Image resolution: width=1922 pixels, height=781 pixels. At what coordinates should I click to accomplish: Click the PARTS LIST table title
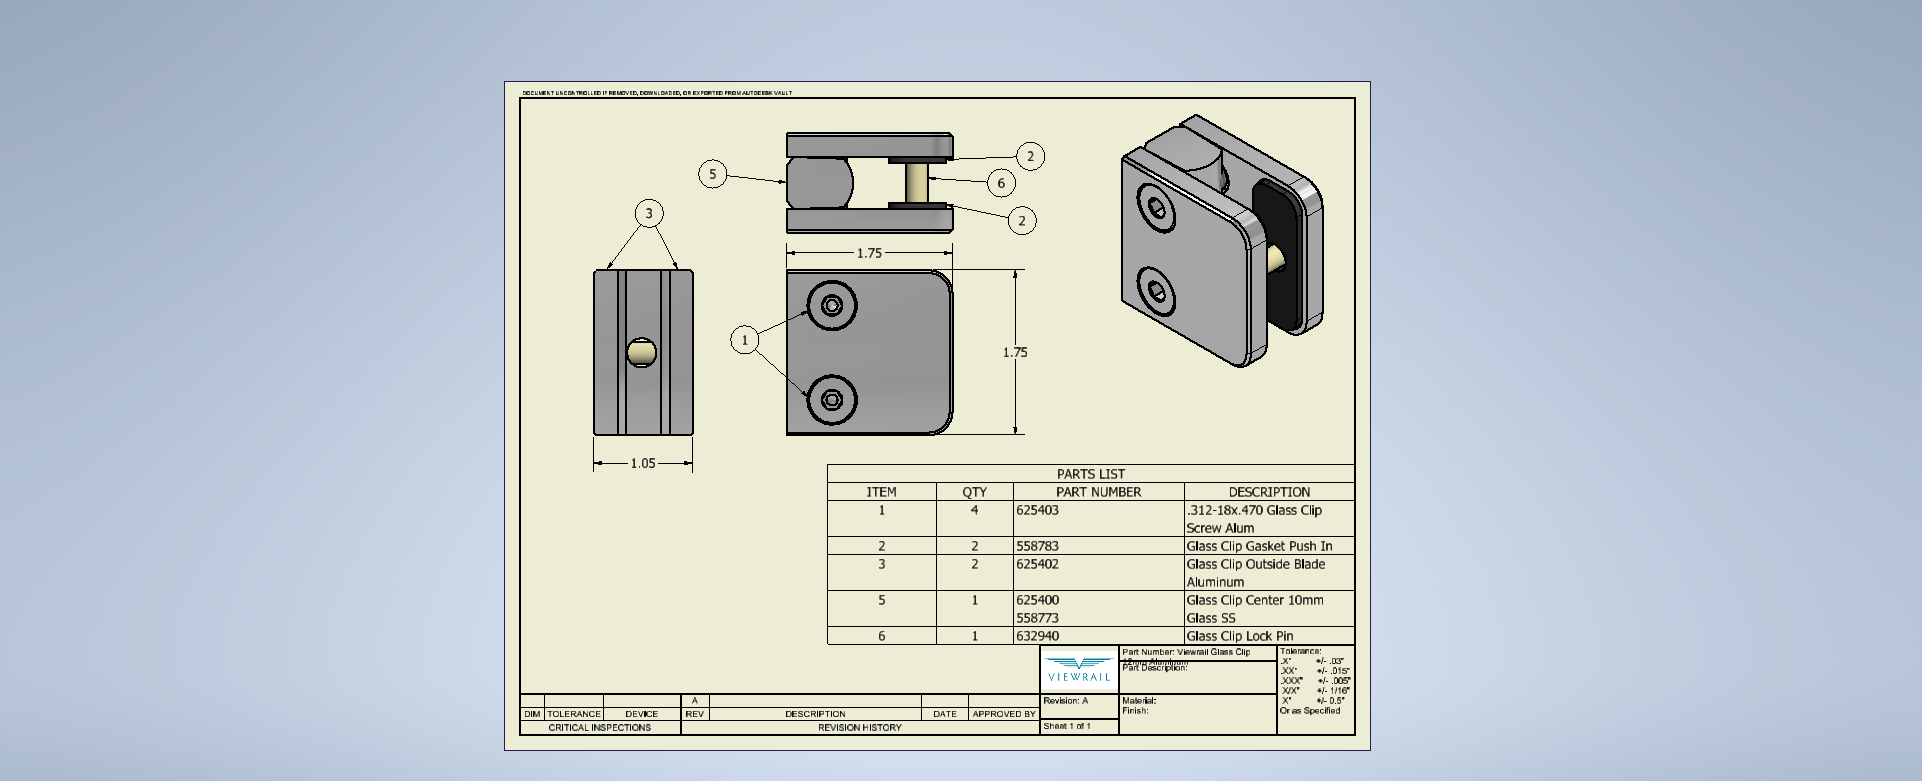pos(1090,474)
